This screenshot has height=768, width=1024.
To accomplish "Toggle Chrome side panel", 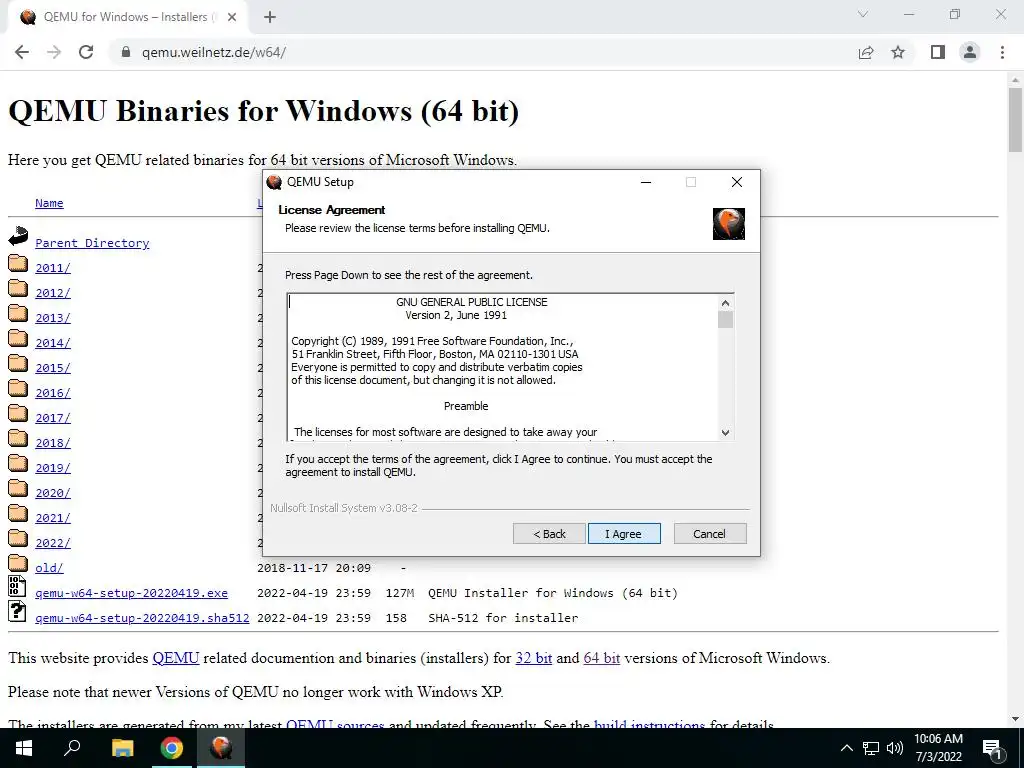I will click(x=938, y=52).
